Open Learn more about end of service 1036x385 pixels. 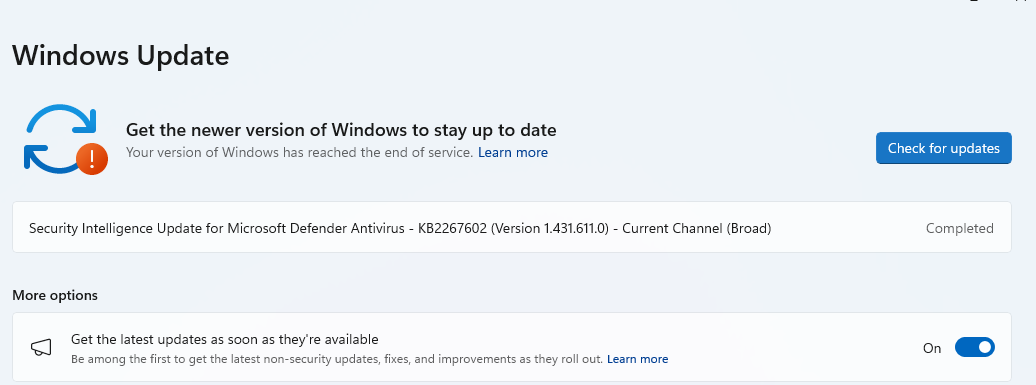point(513,153)
